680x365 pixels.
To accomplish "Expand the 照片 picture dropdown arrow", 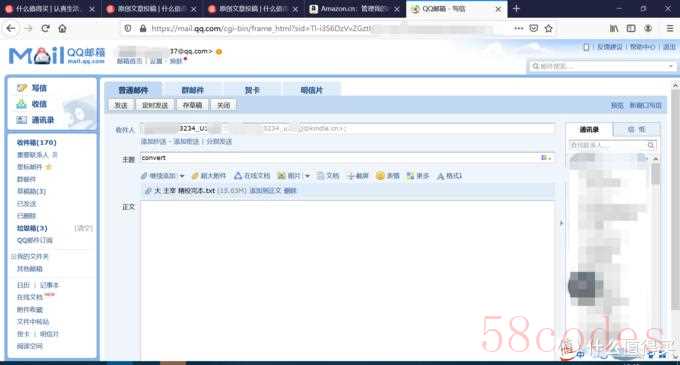I will pos(307,176).
